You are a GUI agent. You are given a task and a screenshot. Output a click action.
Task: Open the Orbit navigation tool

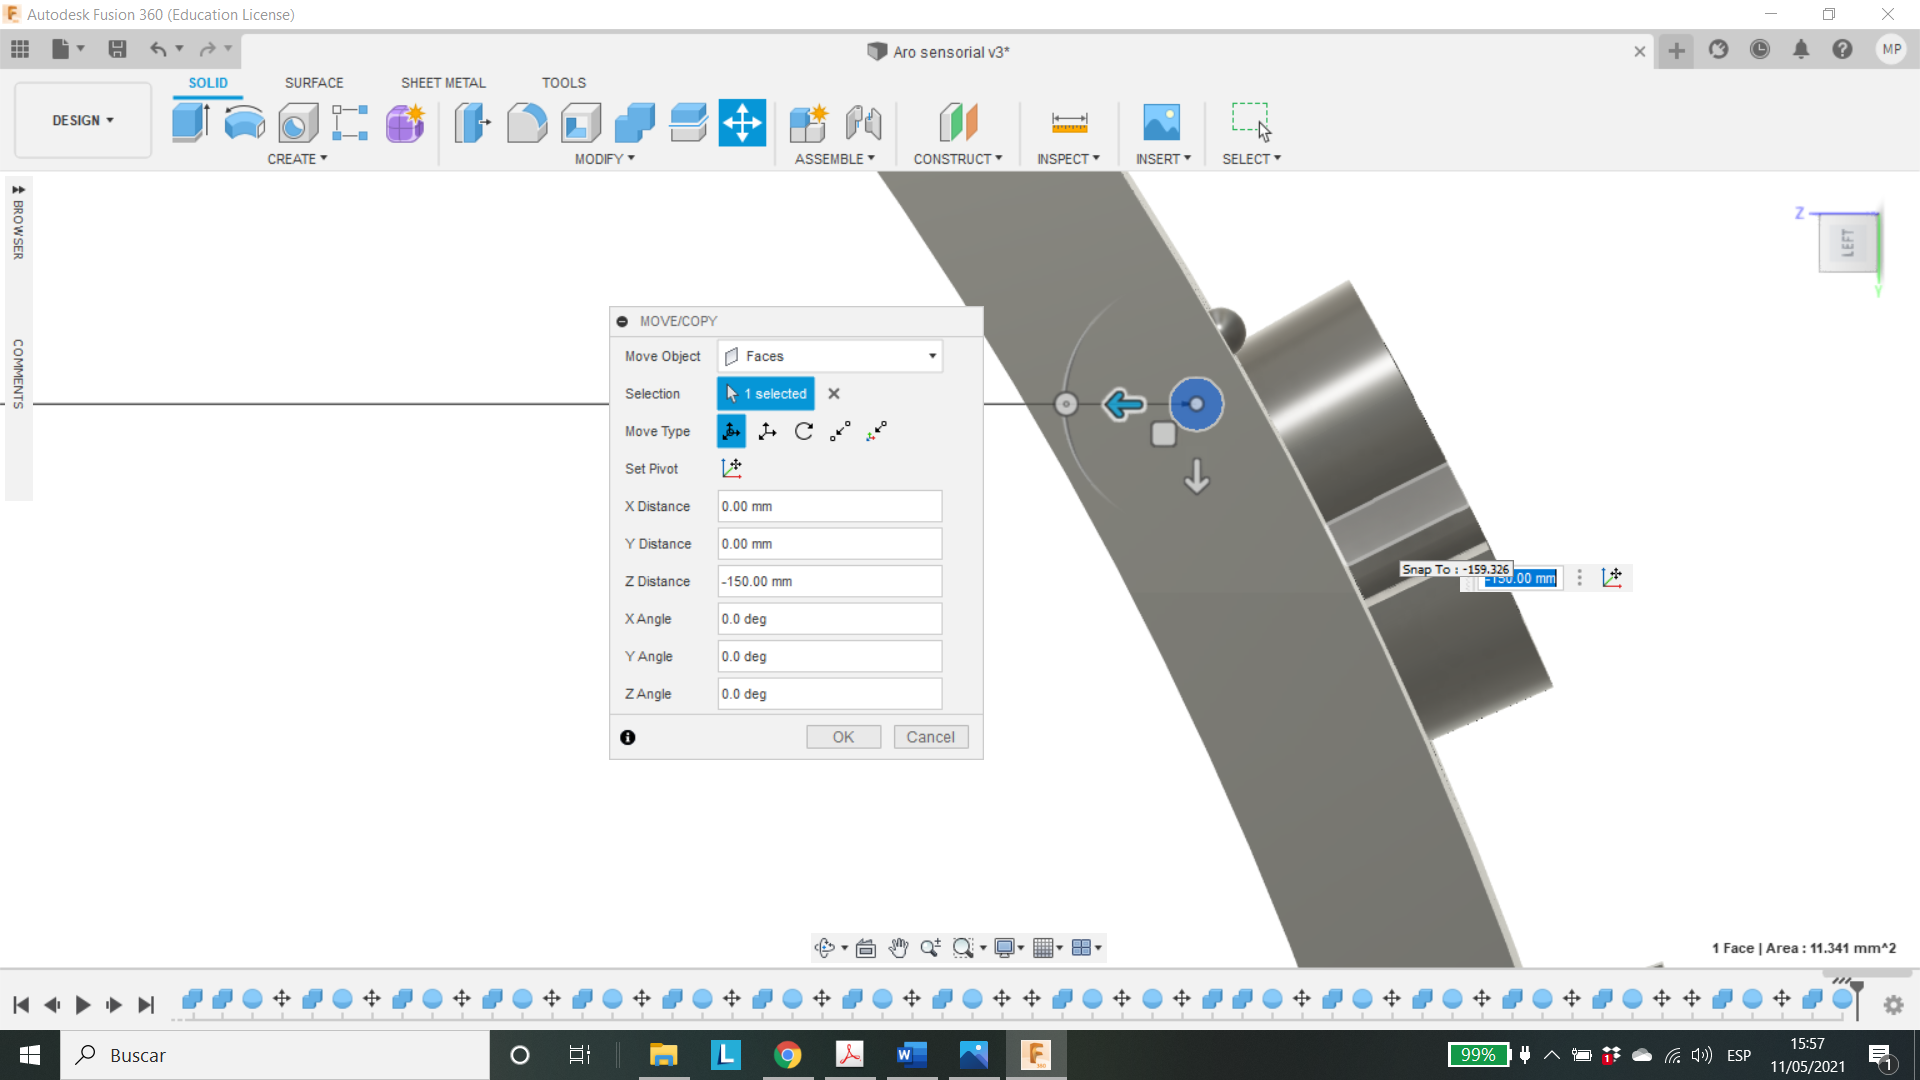click(825, 948)
